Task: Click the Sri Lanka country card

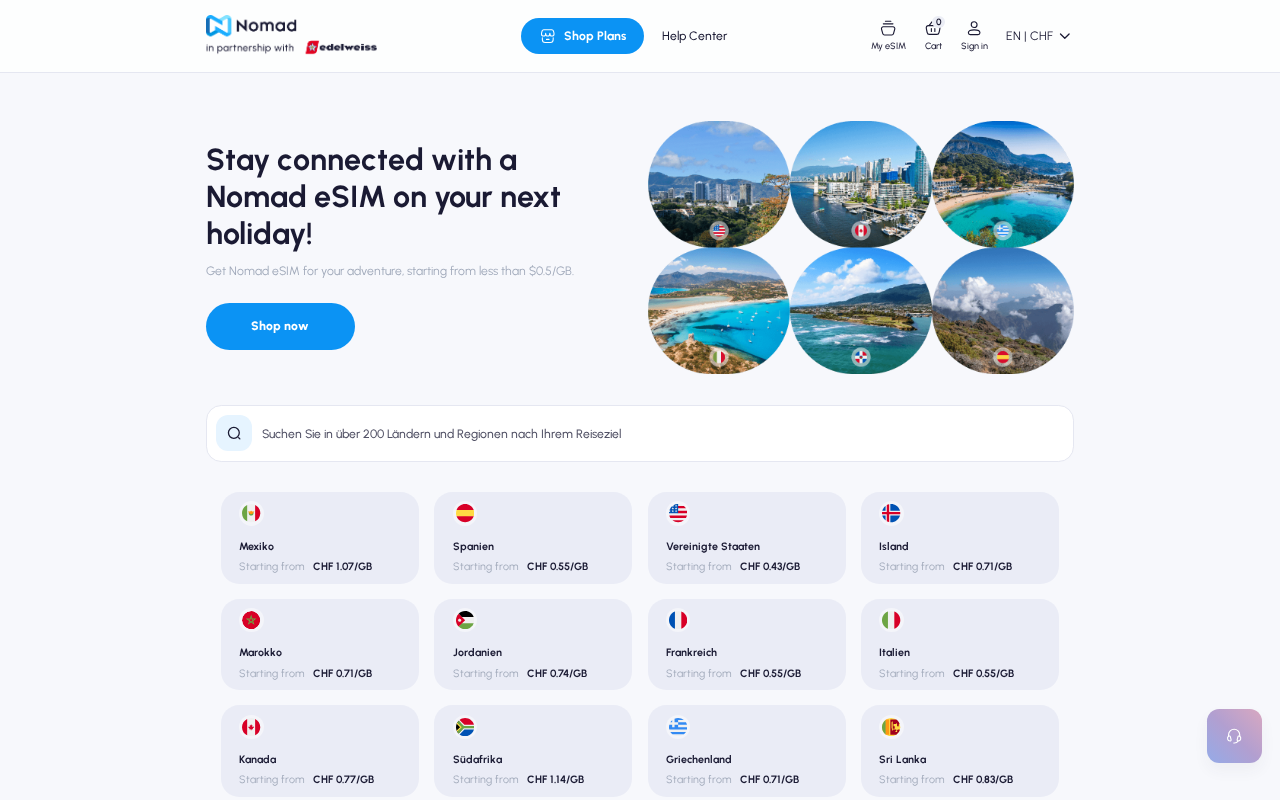Action: [x=960, y=751]
